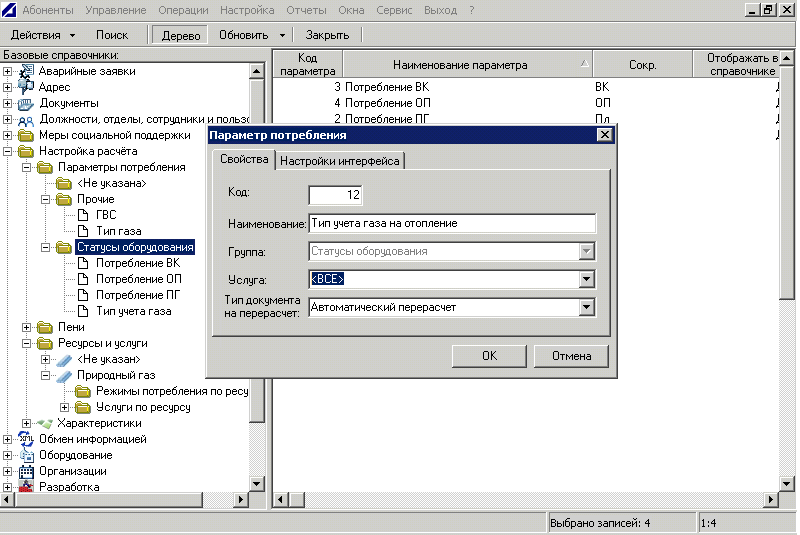Screen dimensions: 800x535
Task: Open the Услуга dropdown list
Action: 587,279
